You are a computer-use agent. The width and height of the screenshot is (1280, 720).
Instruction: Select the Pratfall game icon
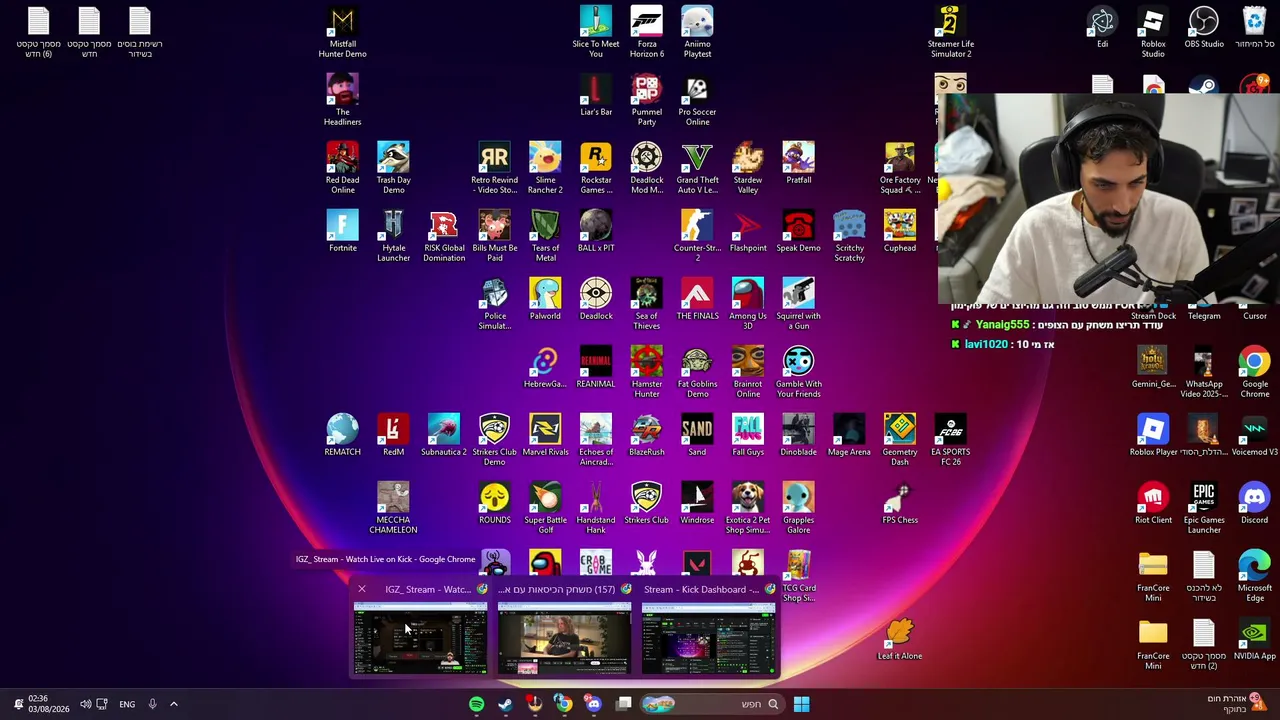click(798, 163)
